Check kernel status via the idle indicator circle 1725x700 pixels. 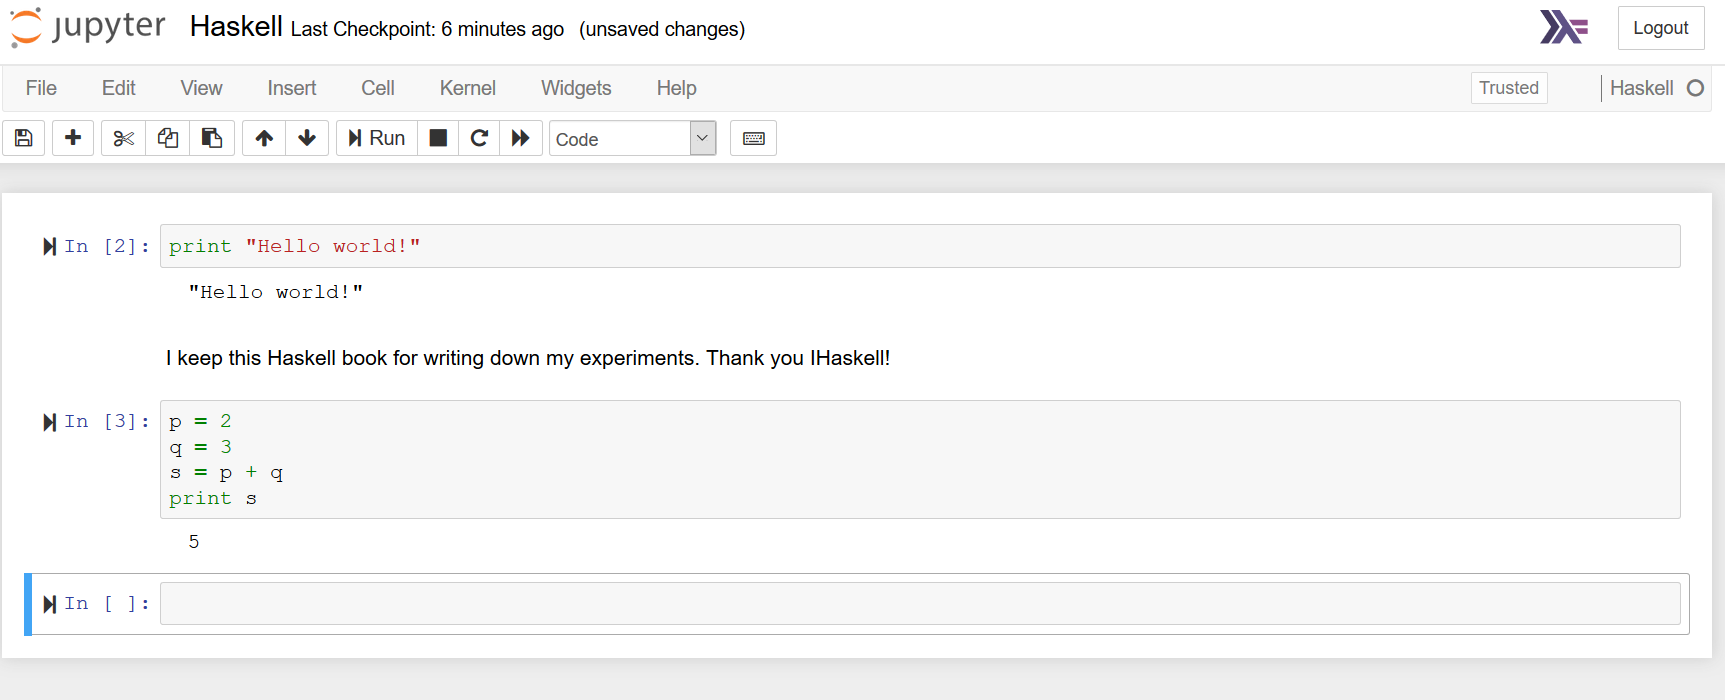1698,88
